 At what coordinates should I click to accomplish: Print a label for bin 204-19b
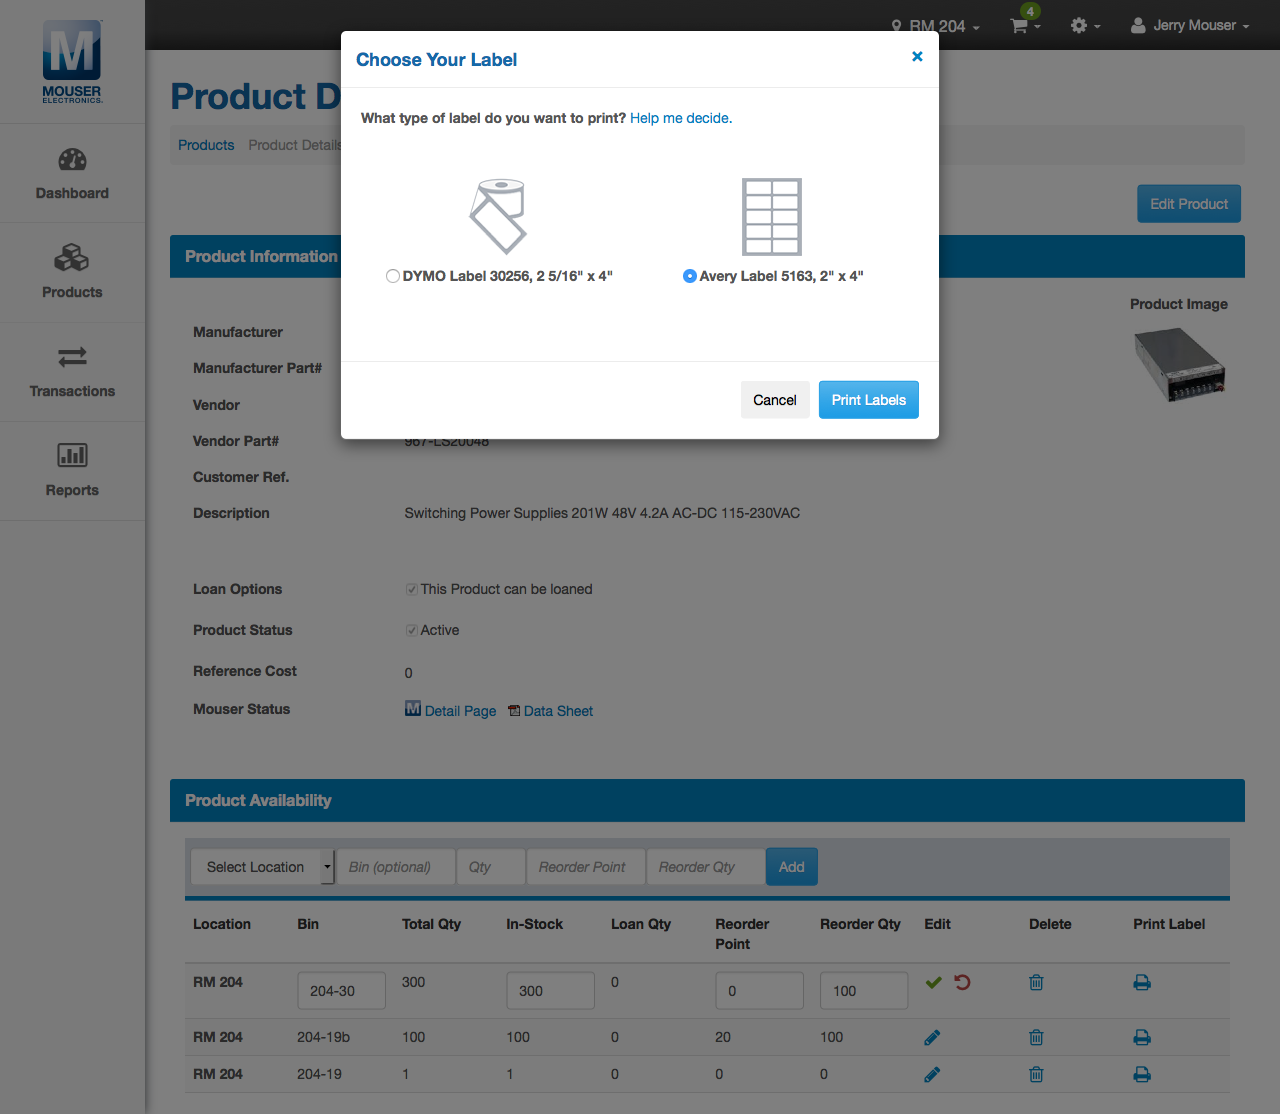click(x=1142, y=1037)
